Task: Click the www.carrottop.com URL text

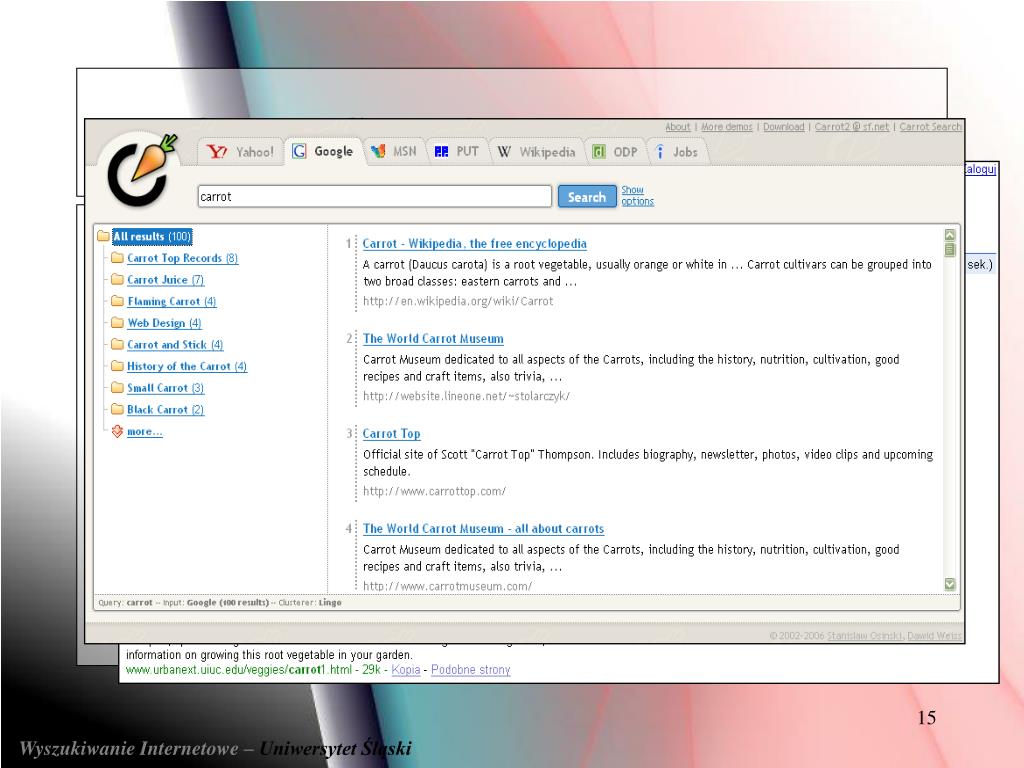Action: [x=434, y=491]
